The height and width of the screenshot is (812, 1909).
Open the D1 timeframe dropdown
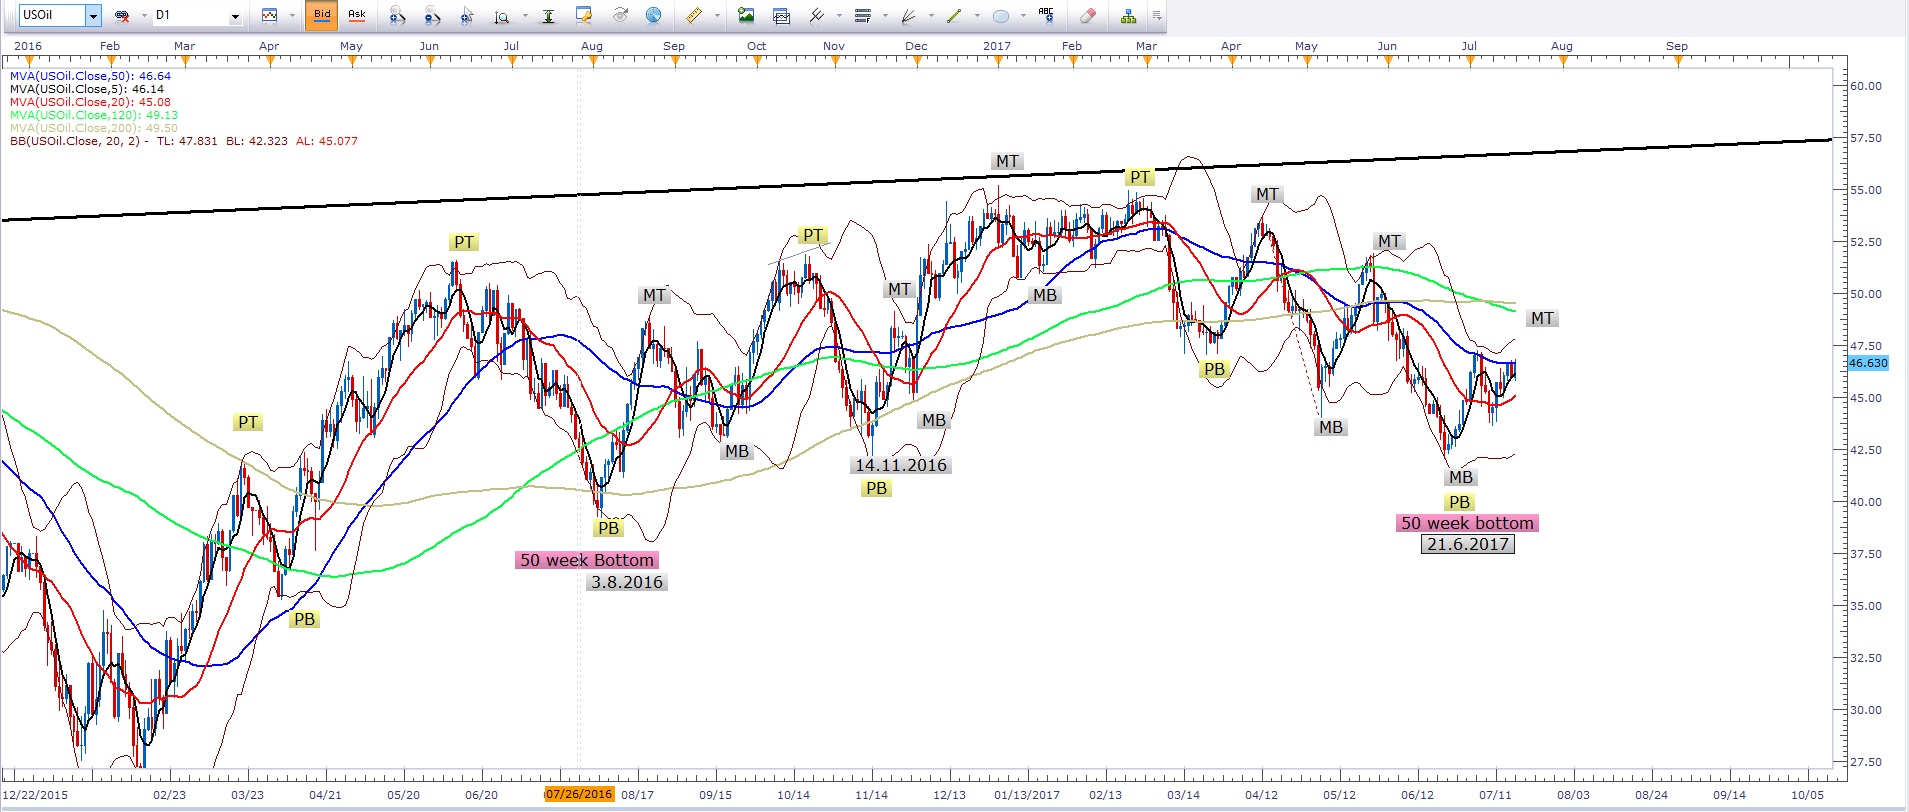pos(235,16)
